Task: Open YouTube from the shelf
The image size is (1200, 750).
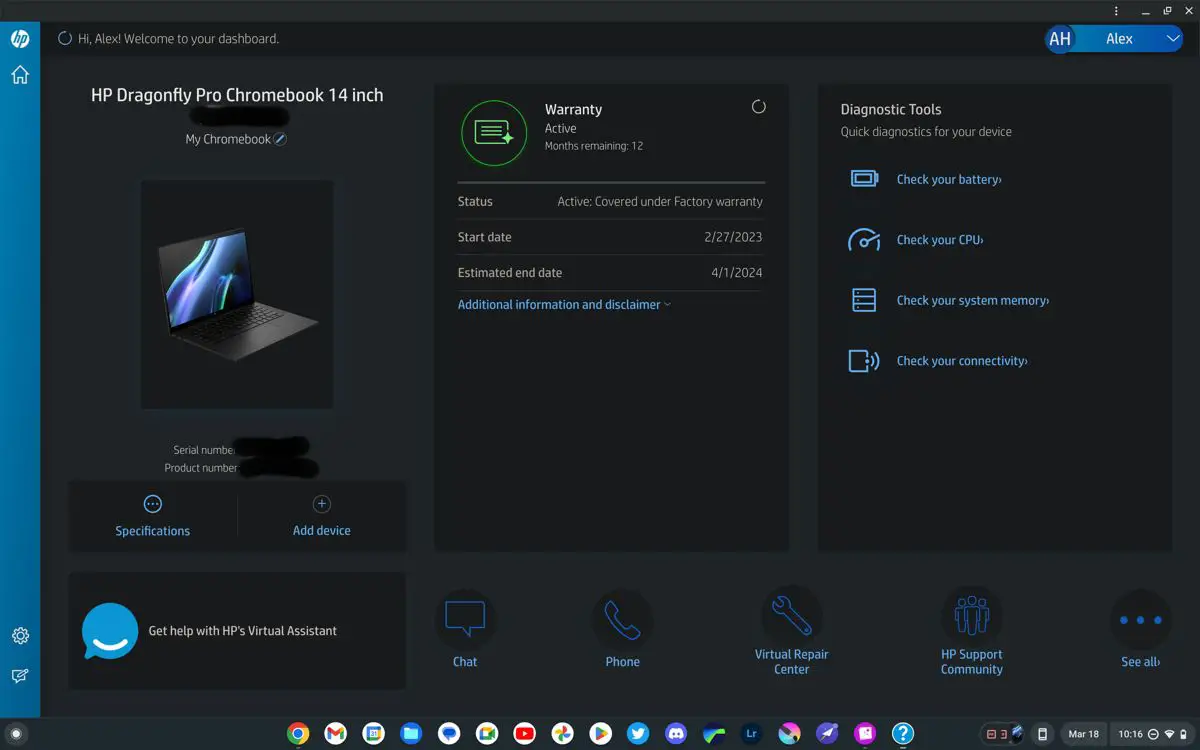Action: (524, 734)
